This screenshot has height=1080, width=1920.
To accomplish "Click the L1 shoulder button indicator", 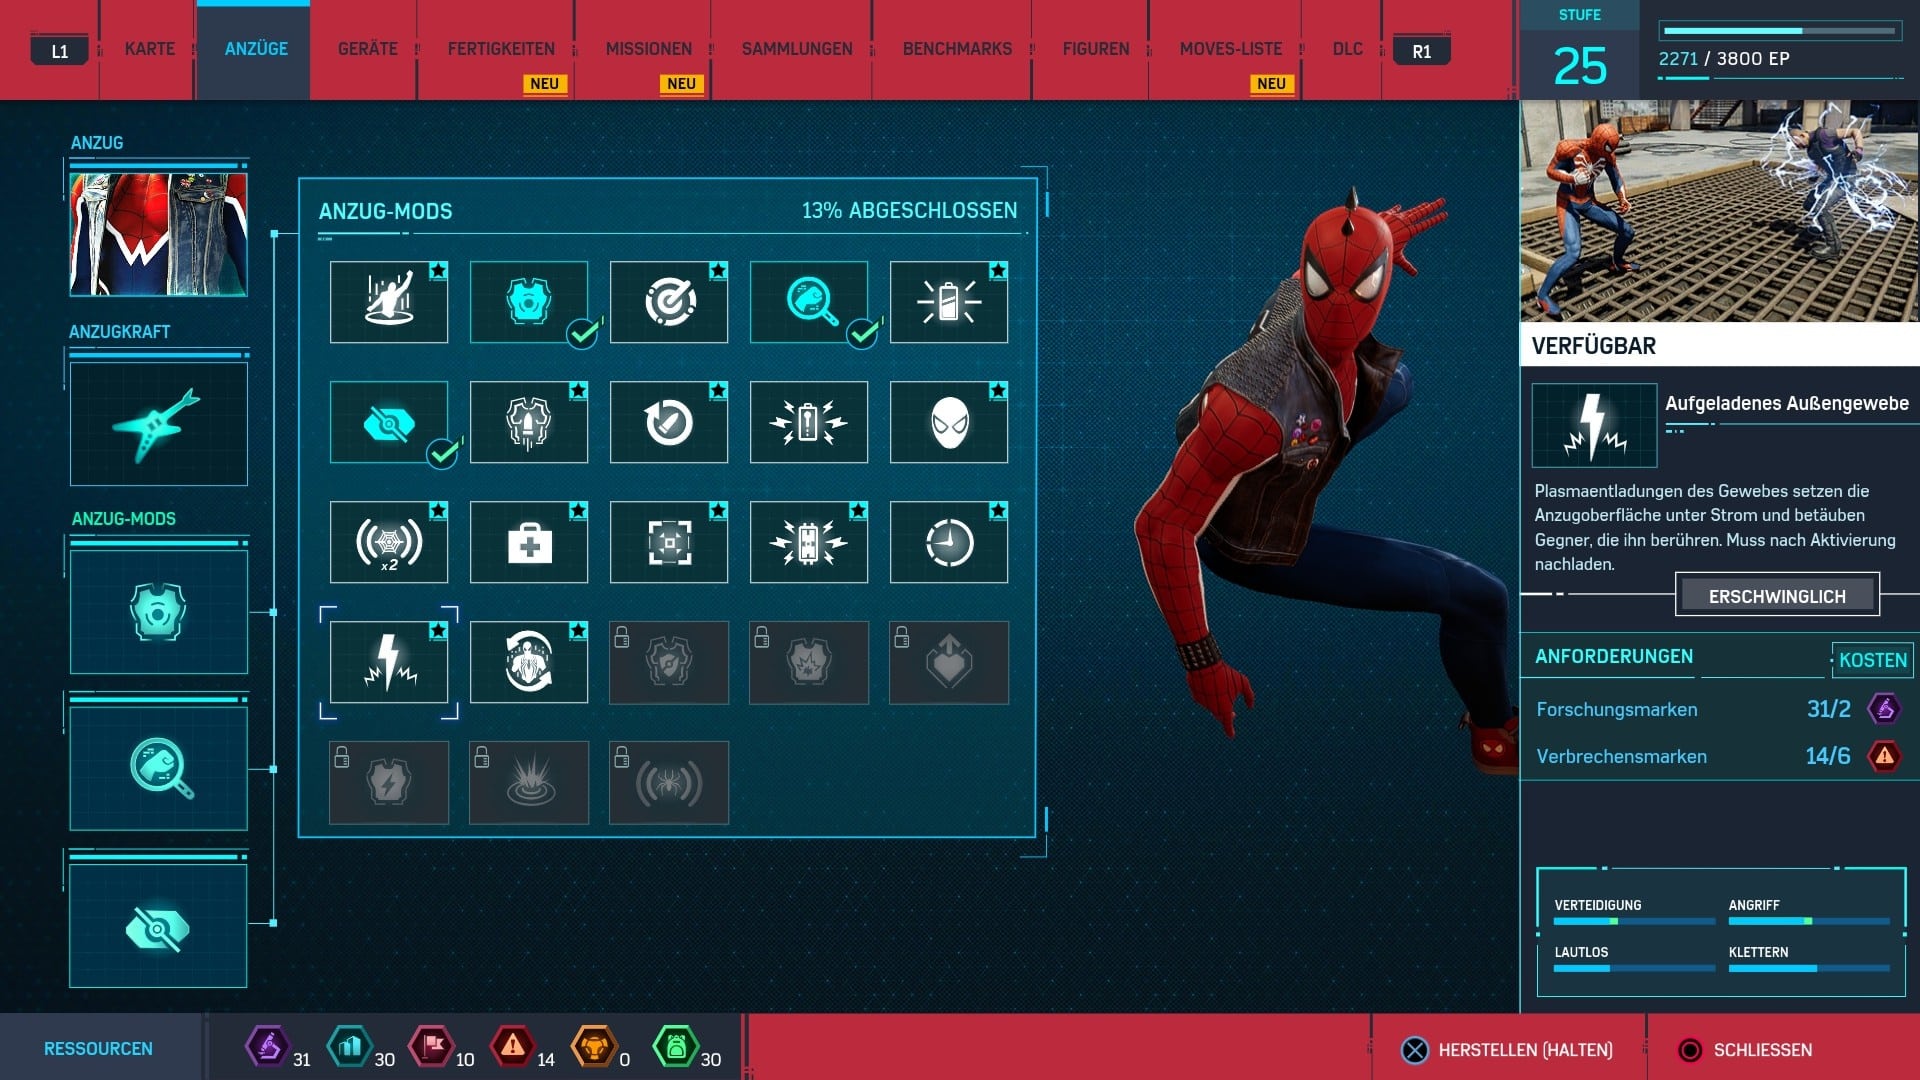I will point(60,51).
